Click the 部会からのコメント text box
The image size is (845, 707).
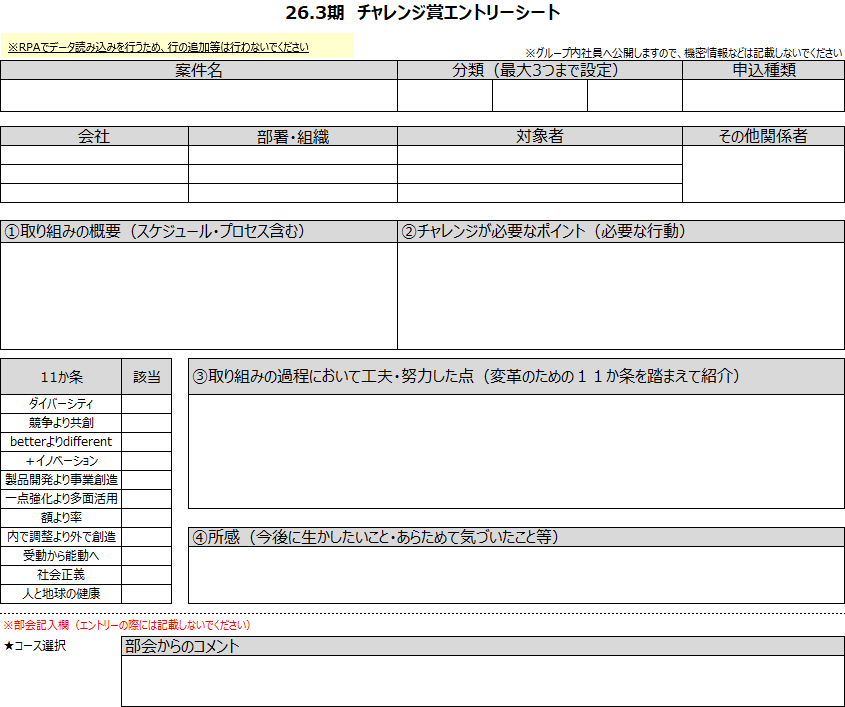[482, 681]
